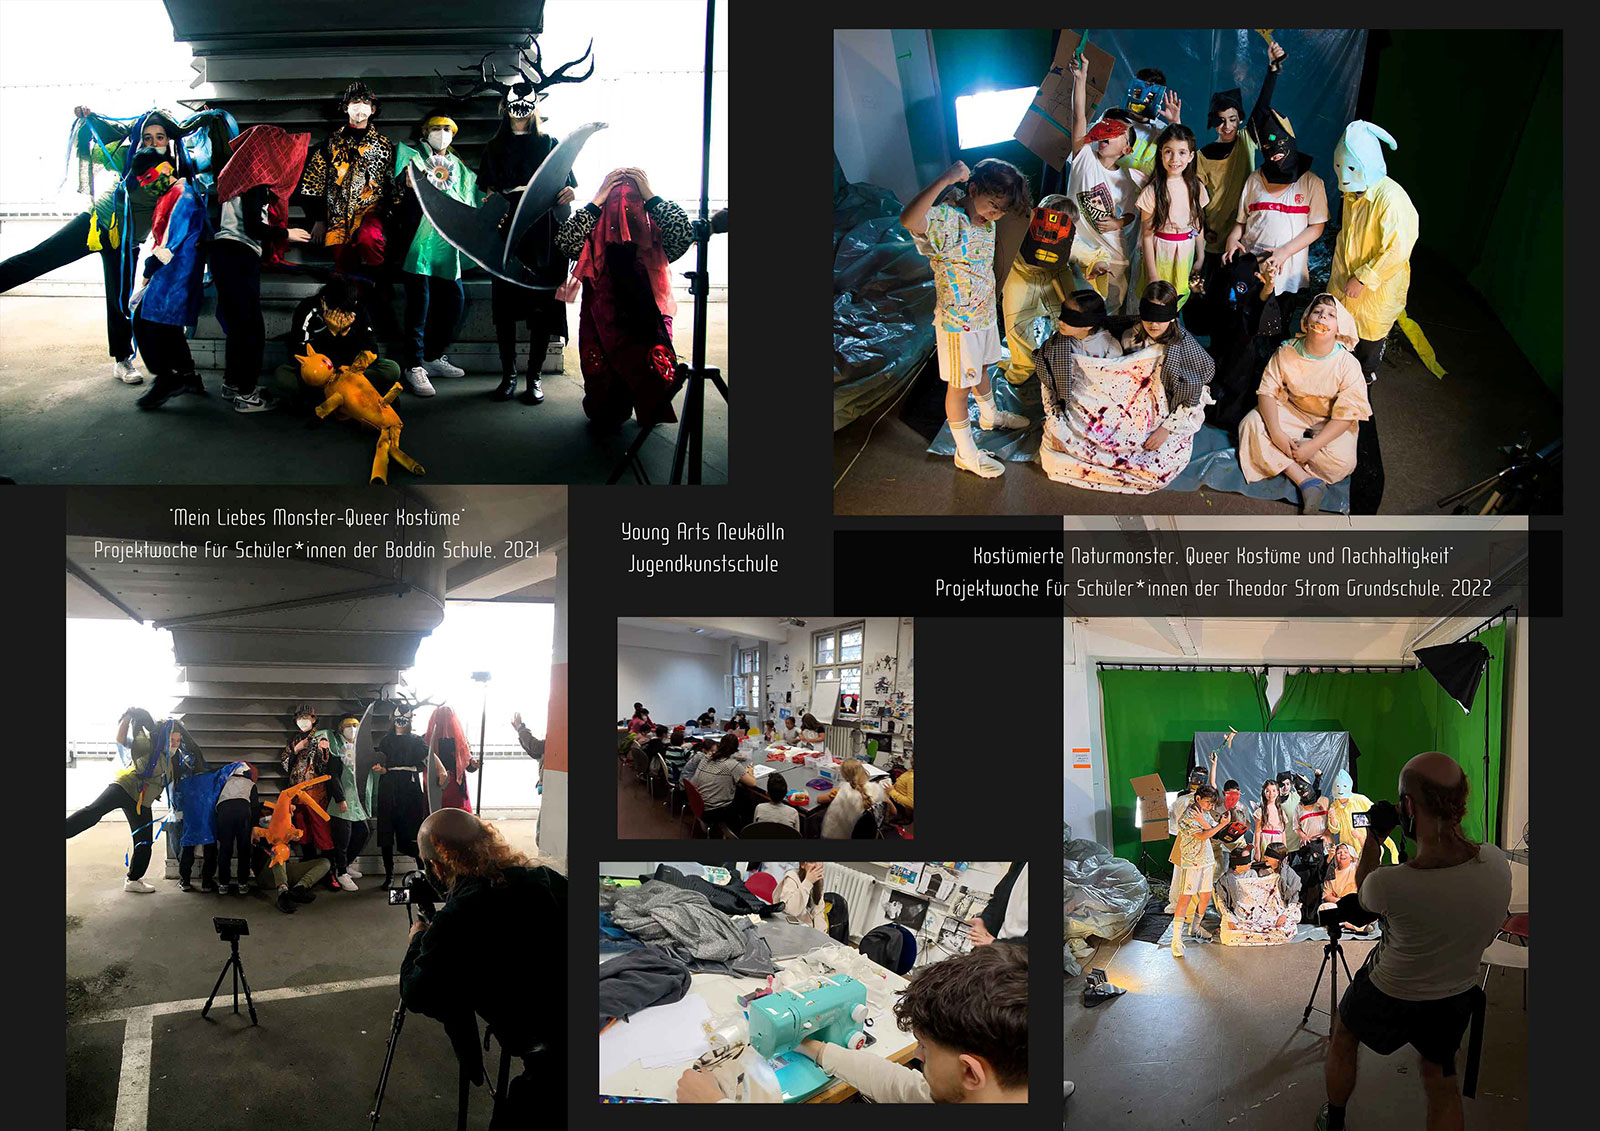
Task: Select the "Kostümierte Naturmonster" caption line
Action: [1212, 556]
